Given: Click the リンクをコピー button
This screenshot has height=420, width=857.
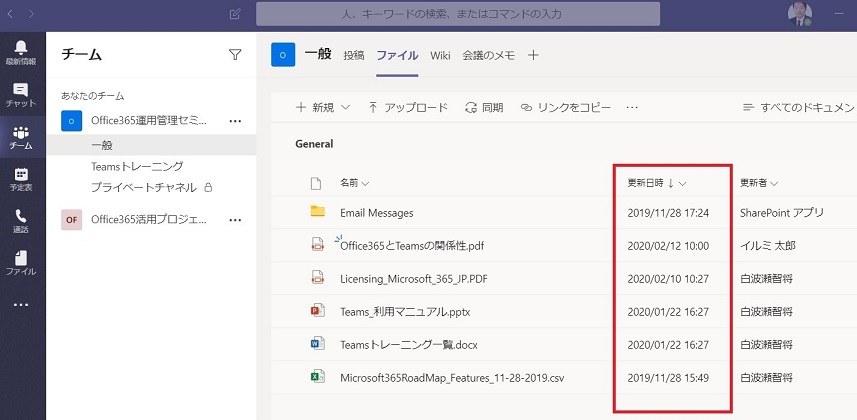Looking at the screenshot, I should point(566,108).
